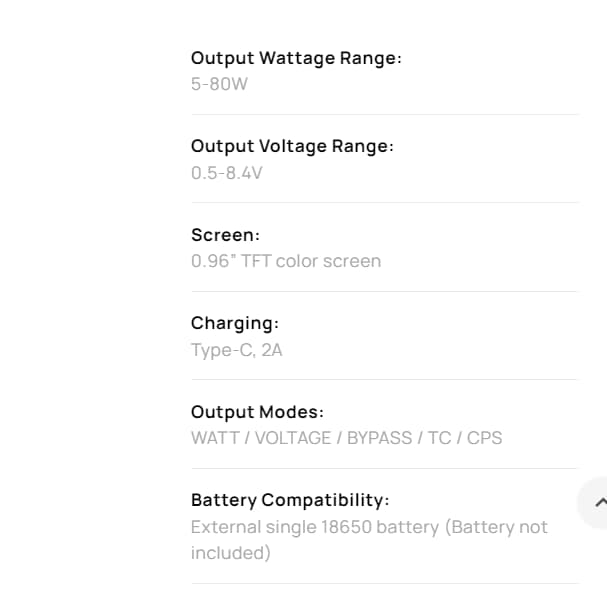Click the WATT output mode text
The image size is (607, 591).
(x=214, y=438)
